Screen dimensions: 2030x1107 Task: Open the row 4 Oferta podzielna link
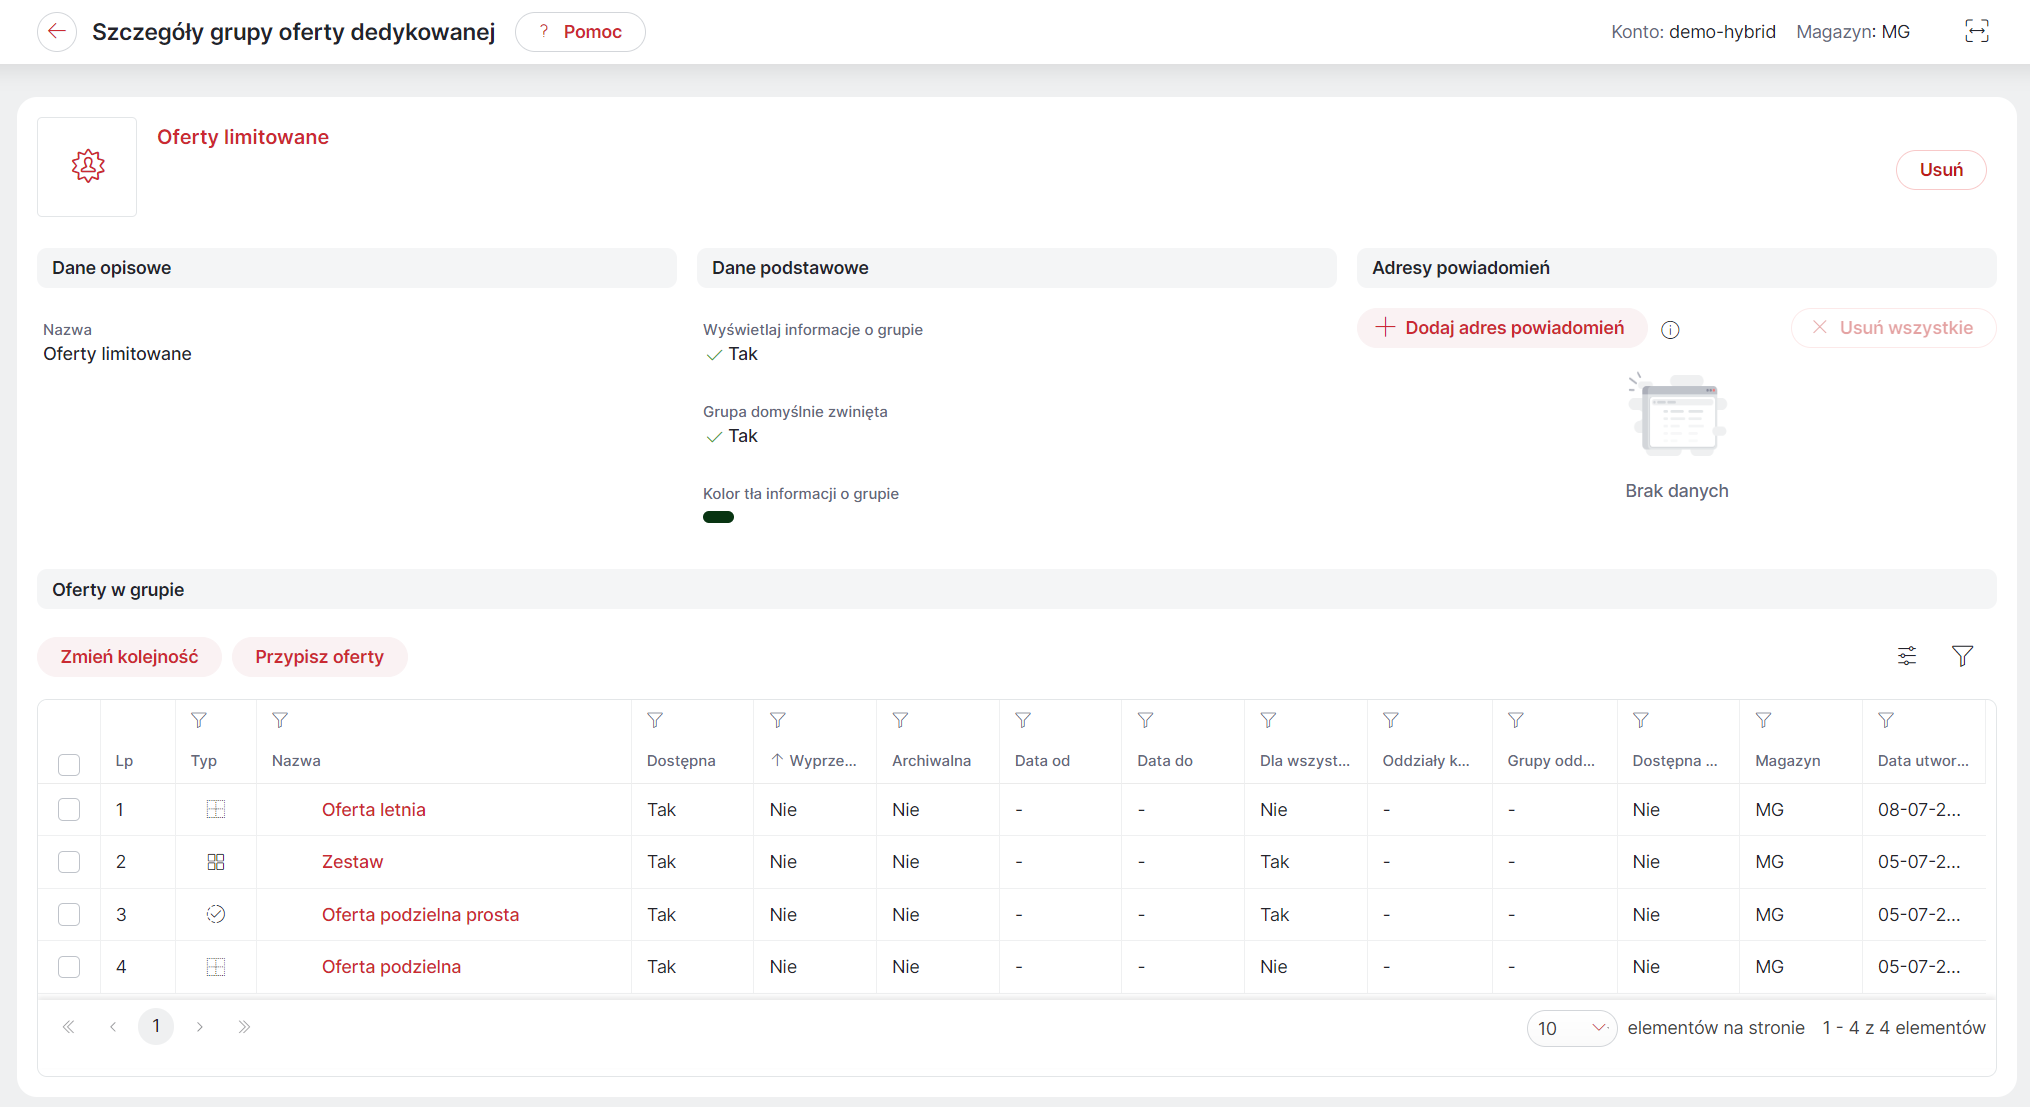(391, 967)
